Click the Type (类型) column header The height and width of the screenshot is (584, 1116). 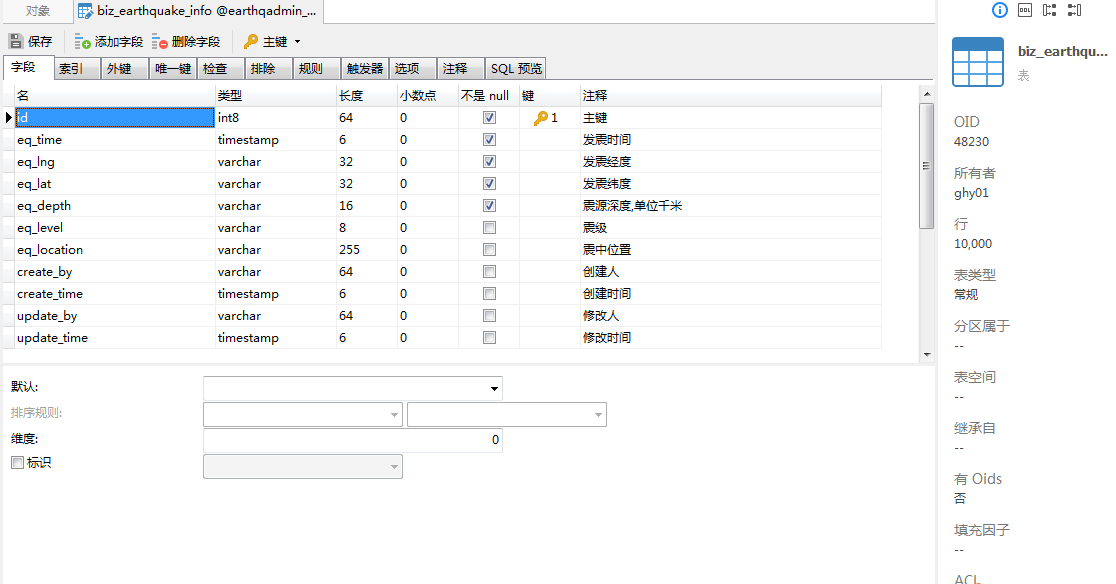[275, 96]
